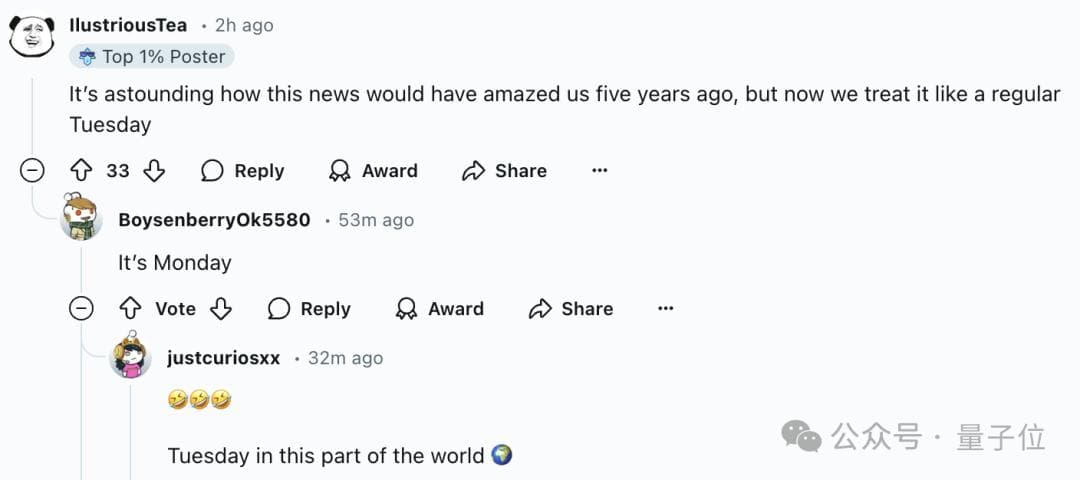This screenshot has width=1080, height=480.
Task: Upvote BoysenberryOk5580's comment
Action: point(130,309)
